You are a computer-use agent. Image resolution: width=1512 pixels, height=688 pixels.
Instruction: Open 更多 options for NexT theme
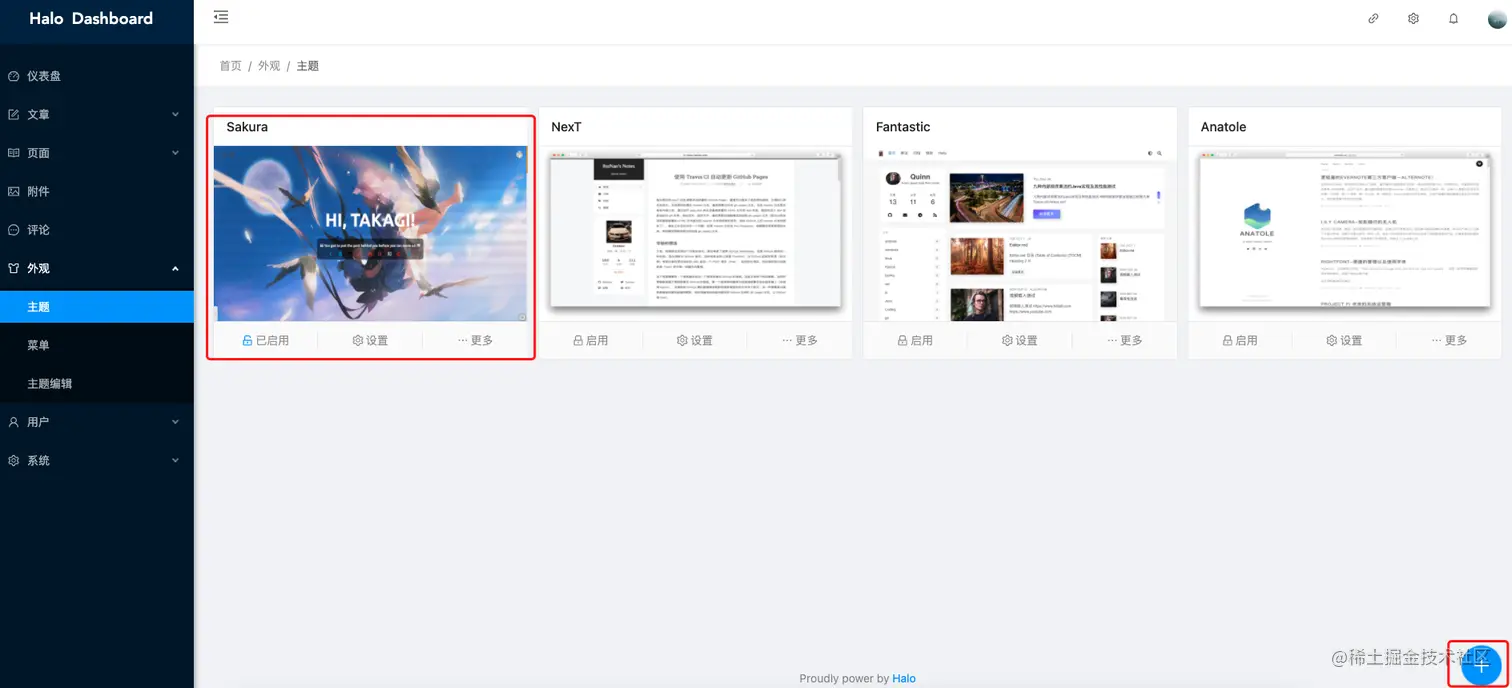[x=800, y=341]
